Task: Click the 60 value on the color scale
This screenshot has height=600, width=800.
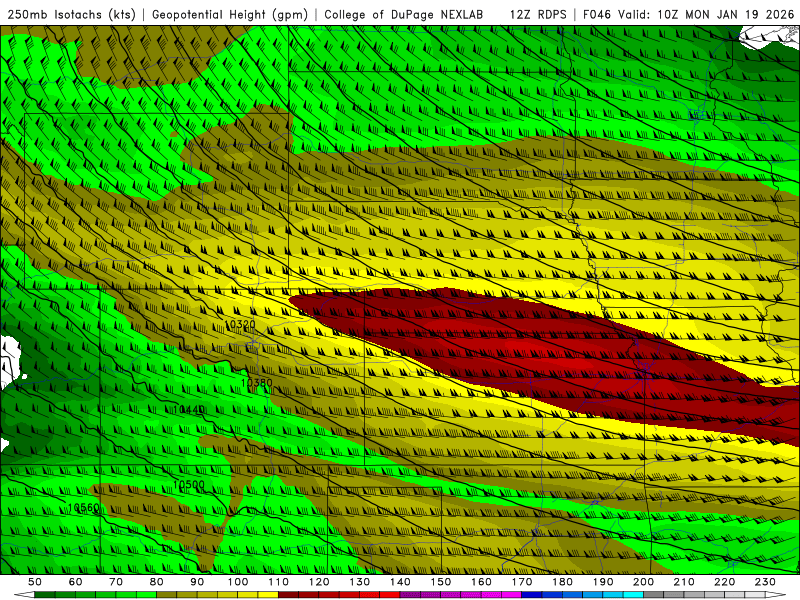Action: [75, 582]
